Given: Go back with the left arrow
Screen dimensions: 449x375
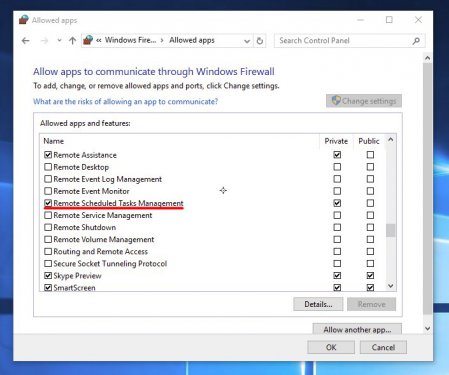Looking at the screenshot, I should coord(26,41).
